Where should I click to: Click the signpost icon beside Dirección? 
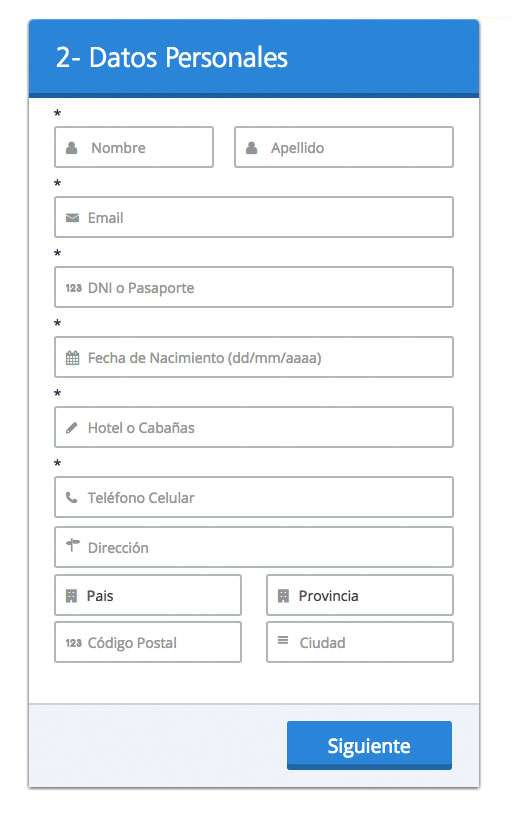[x=72, y=546]
